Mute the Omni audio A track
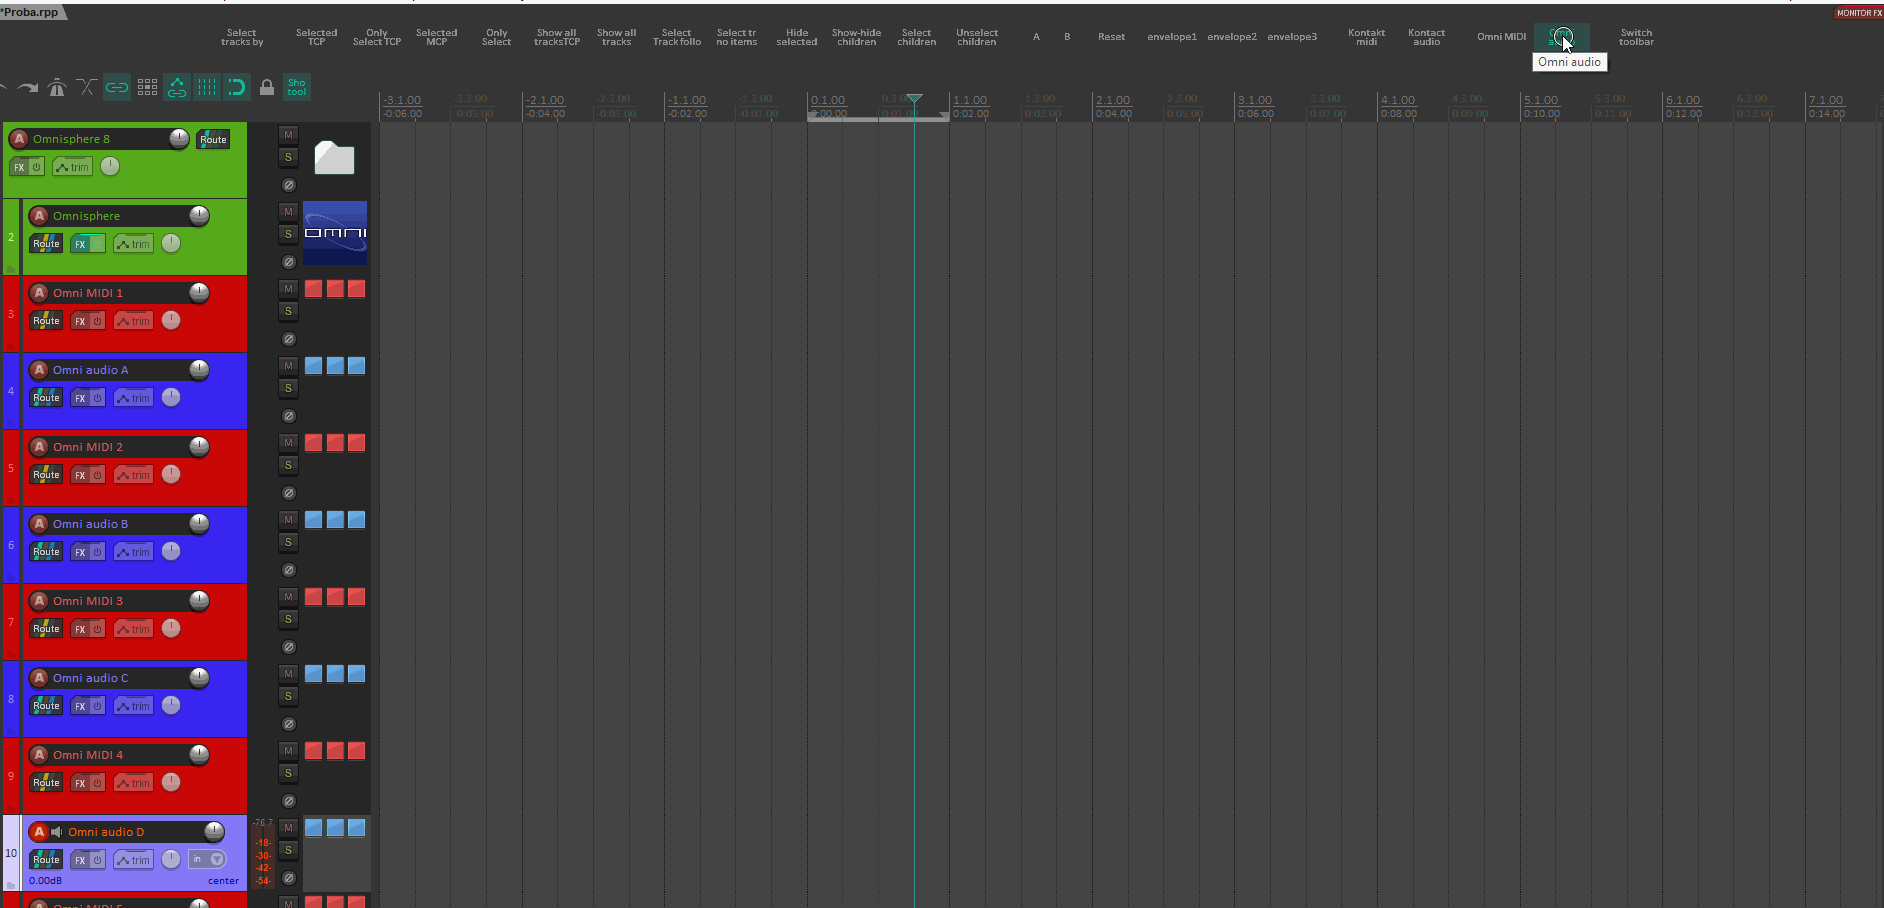The width and height of the screenshot is (1884, 908). [x=288, y=366]
